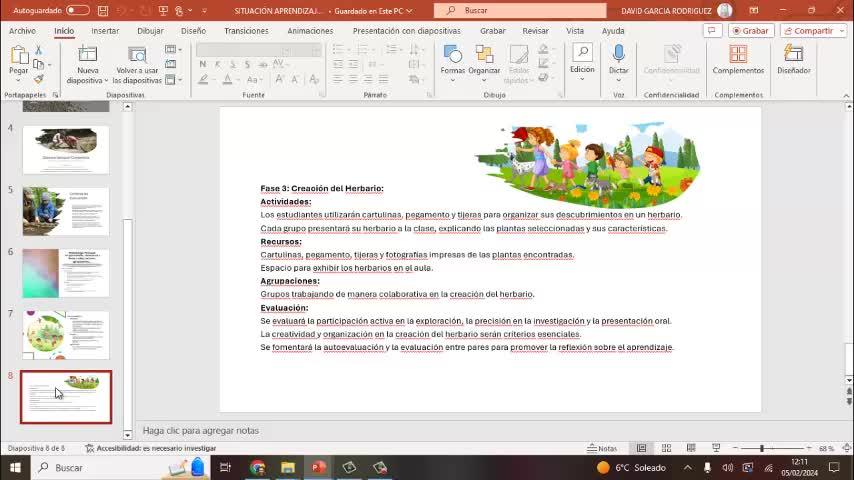Viewport: 854px width, 480px height.
Task: Expand Customize Quick Access Toolbar arrow
Action: [204, 10]
